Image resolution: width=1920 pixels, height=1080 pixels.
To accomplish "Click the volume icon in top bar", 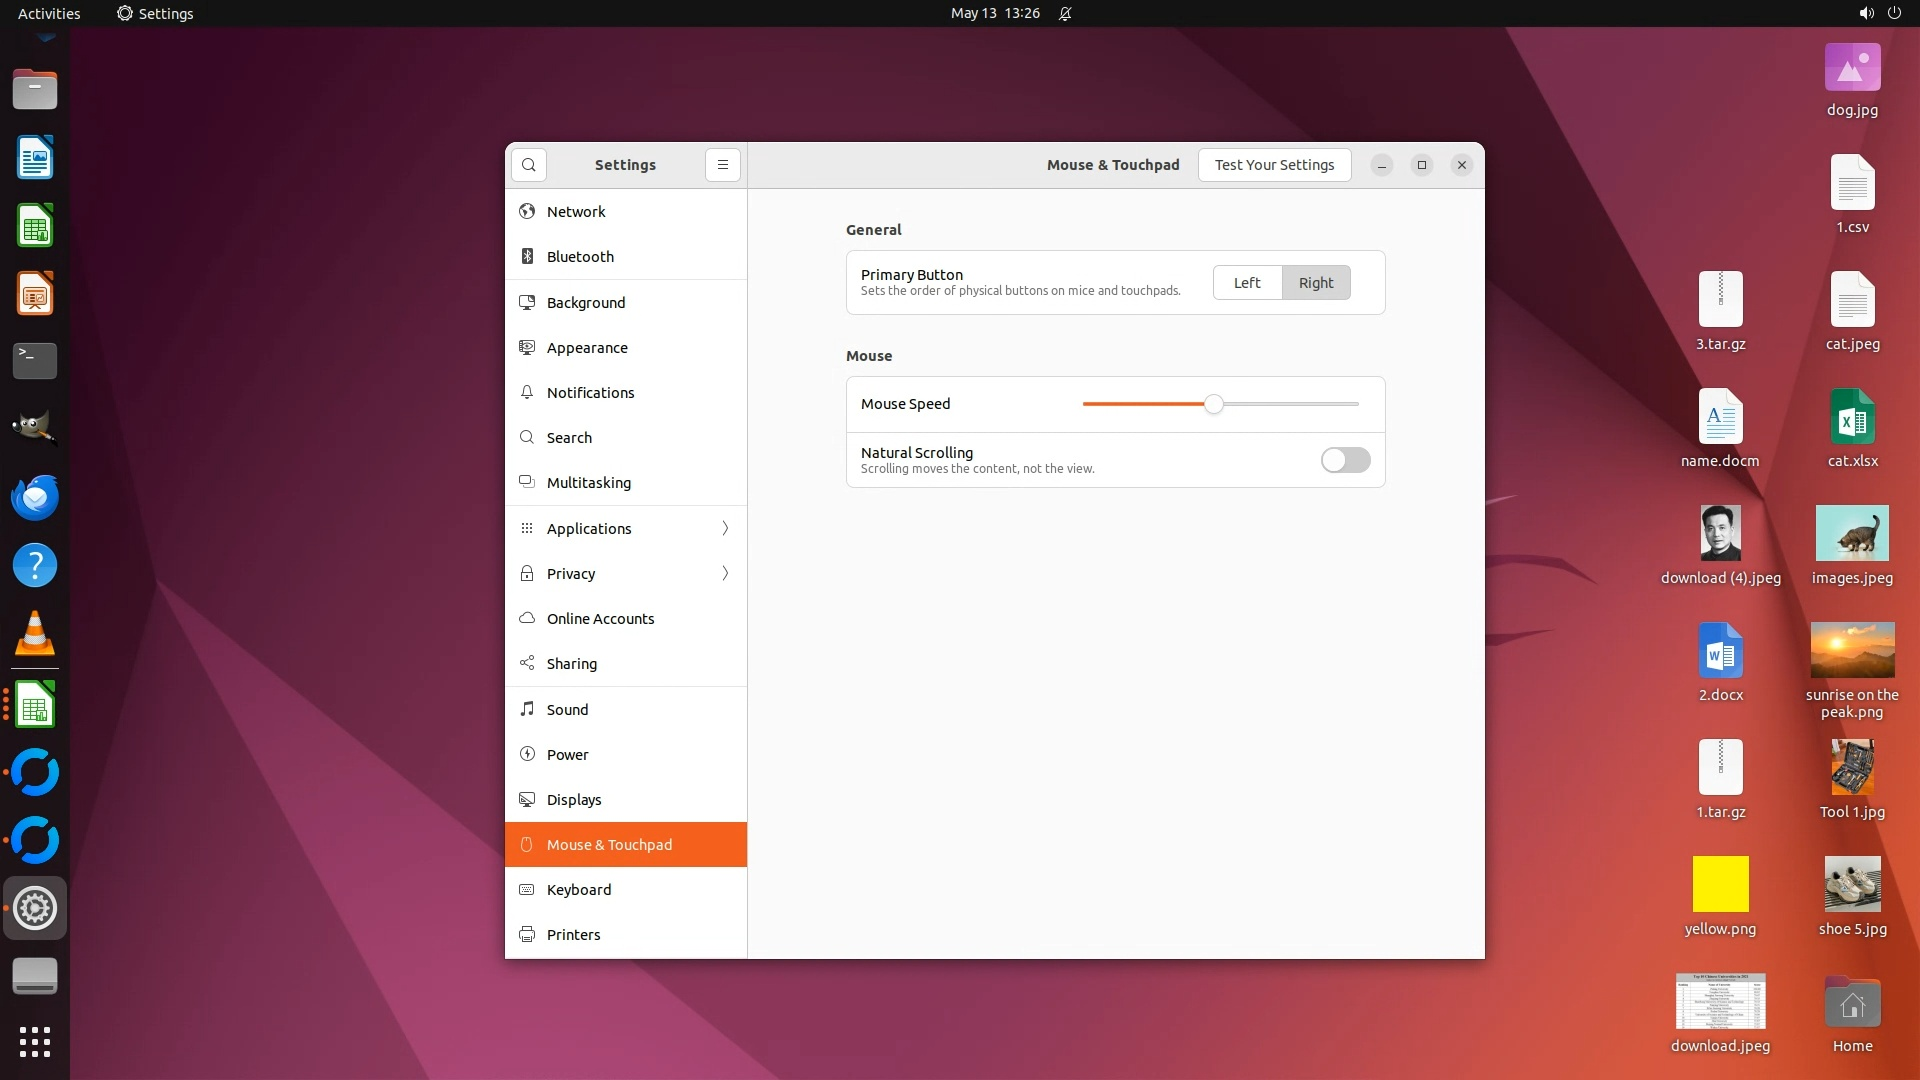I will coord(1866,13).
